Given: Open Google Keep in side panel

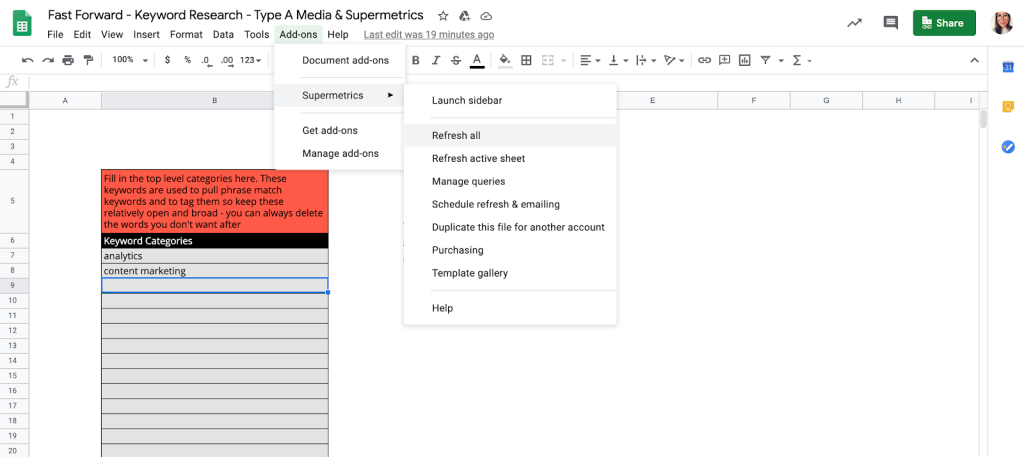Looking at the screenshot, I should tap(1008, 107).
